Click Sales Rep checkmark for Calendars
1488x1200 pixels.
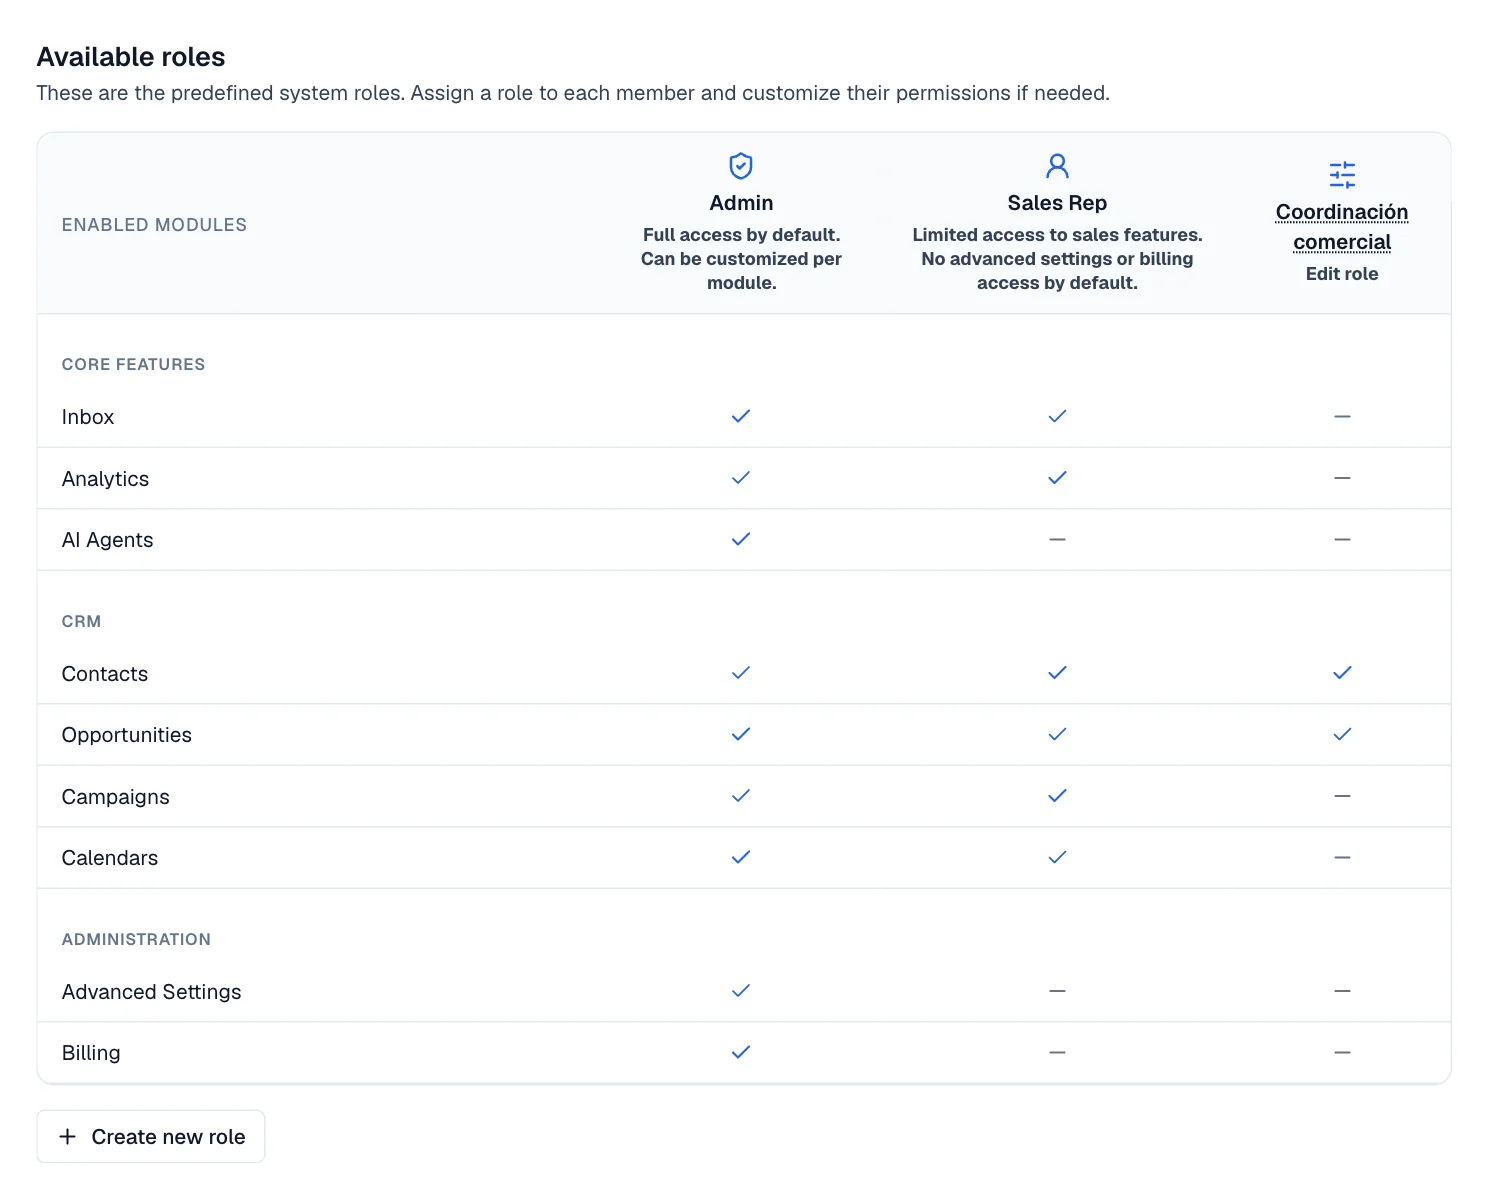[1057, 857]
